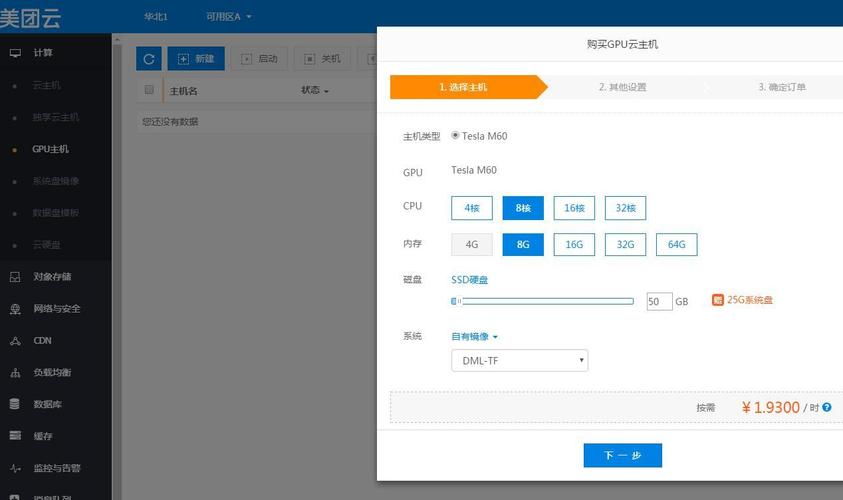Click the SSD硬盘 disk link
This screenshot has width=843, height=500.
click(x=469, y=280)
